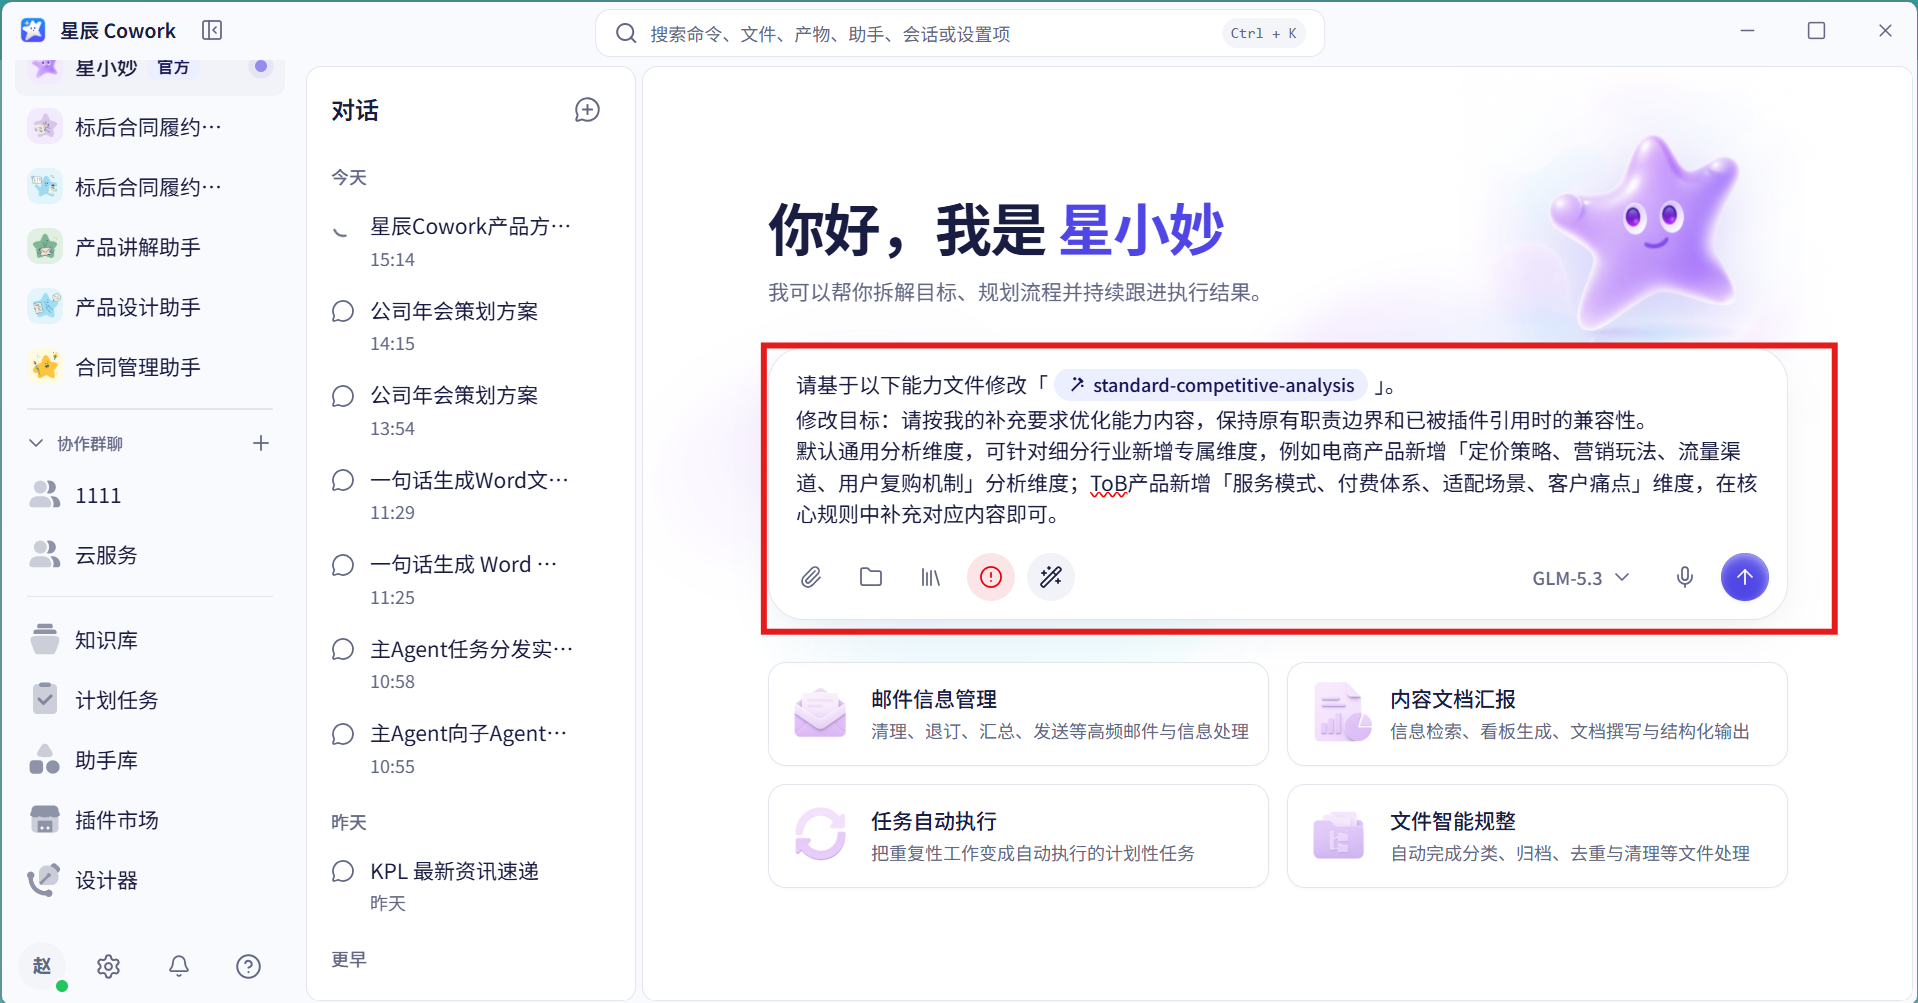Click the standard-competitive-analysis file chip
This screenshot has height=1003, width=1918.
click(1211, 385)
